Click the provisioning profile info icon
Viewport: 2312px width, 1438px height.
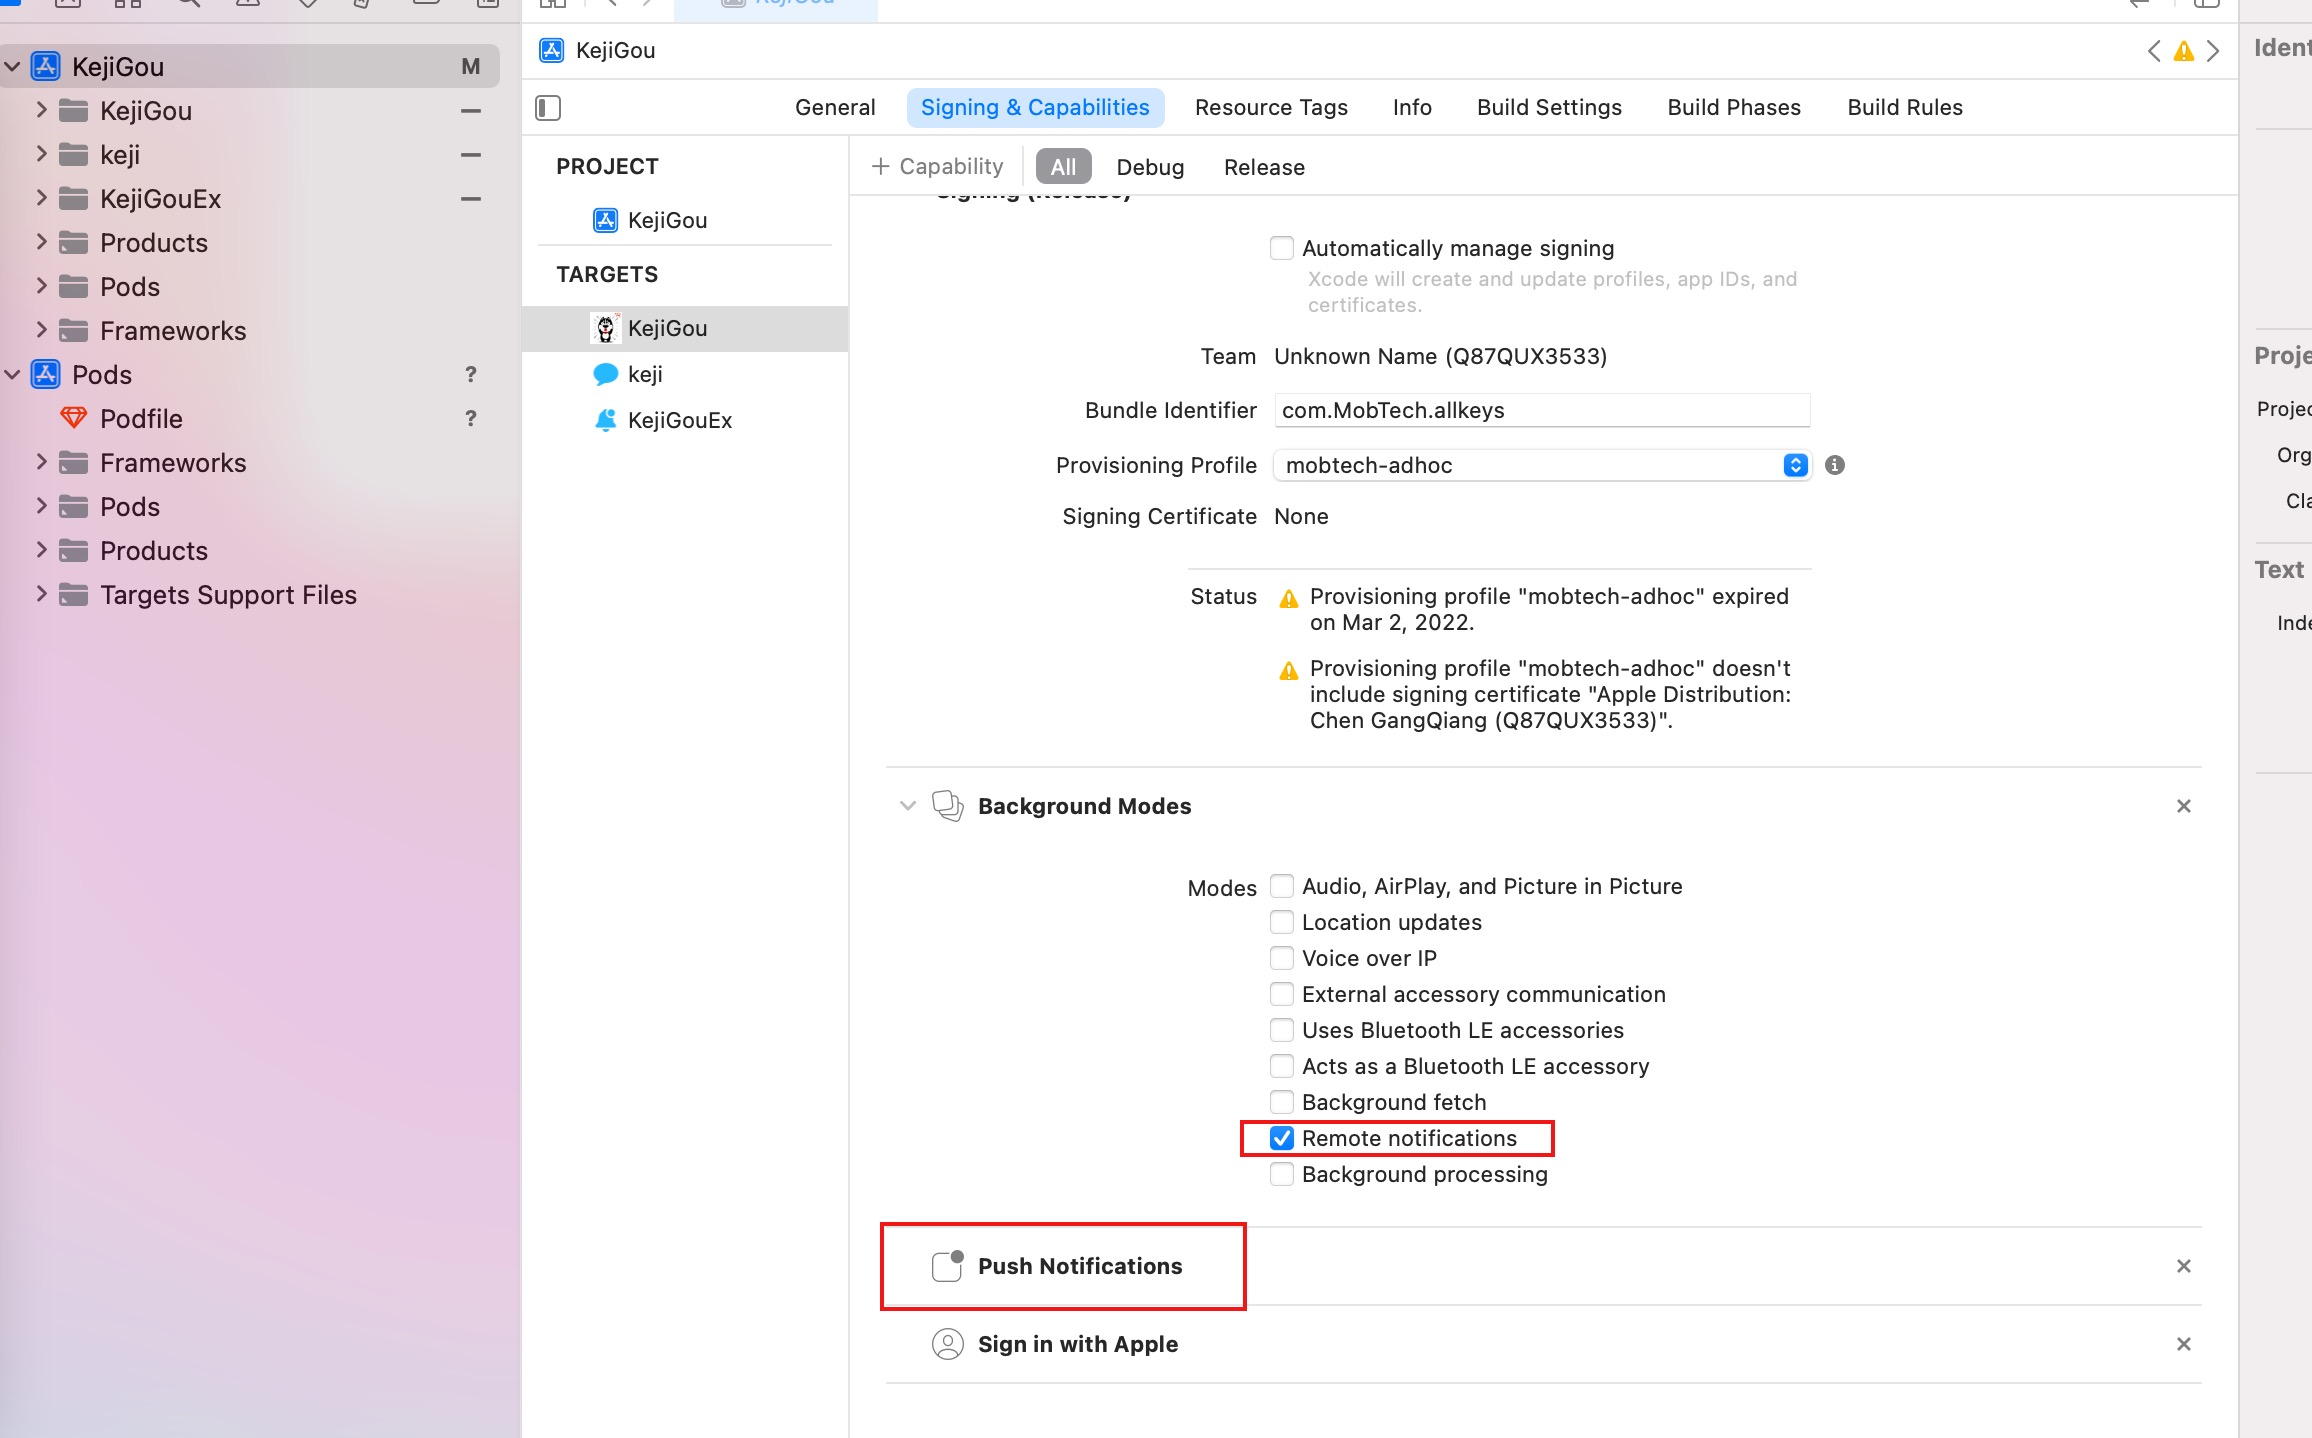coord(1835,465)
